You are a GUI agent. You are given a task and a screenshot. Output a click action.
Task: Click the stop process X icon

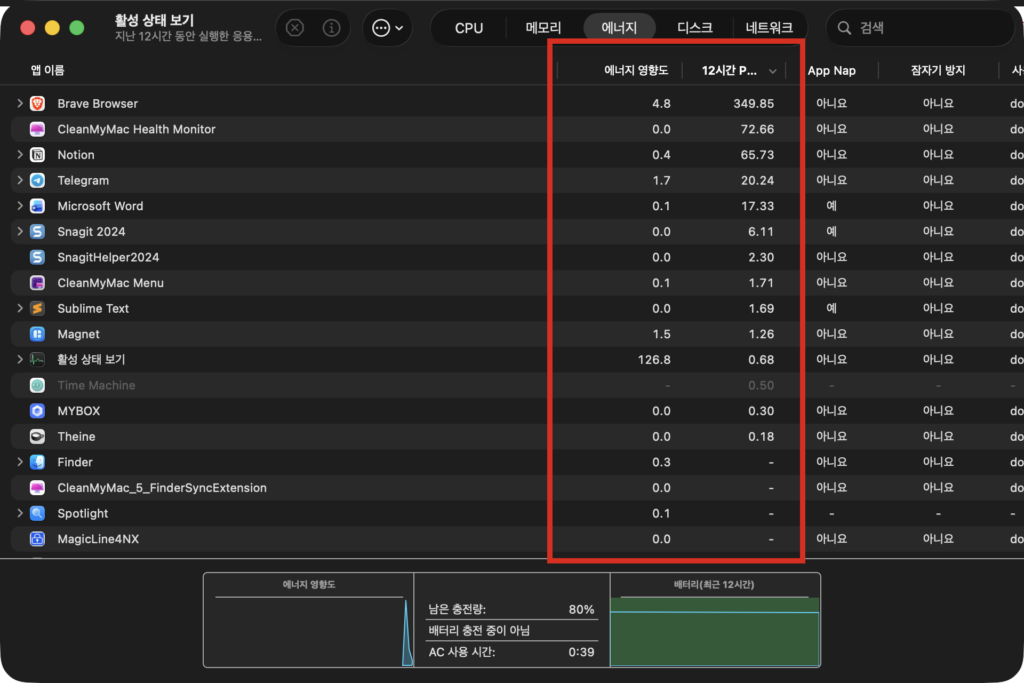tap(295, 28)
